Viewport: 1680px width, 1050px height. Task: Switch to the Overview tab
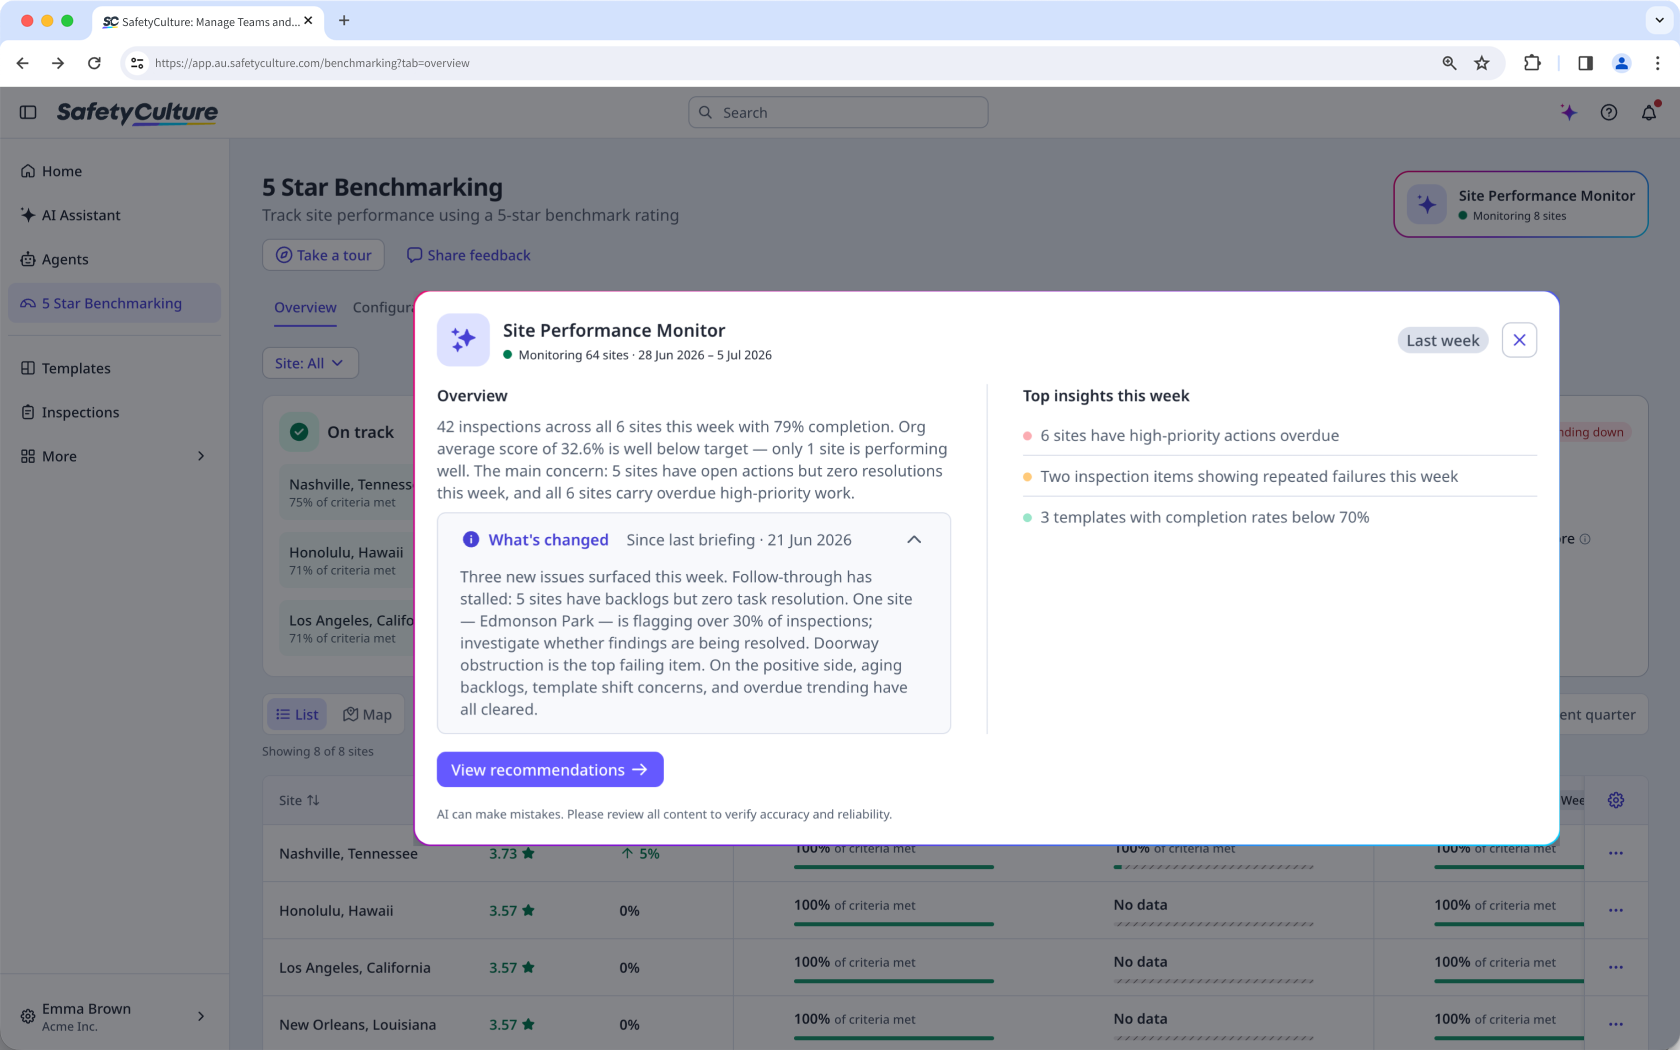pyautogui.click(x=305, y=307)
